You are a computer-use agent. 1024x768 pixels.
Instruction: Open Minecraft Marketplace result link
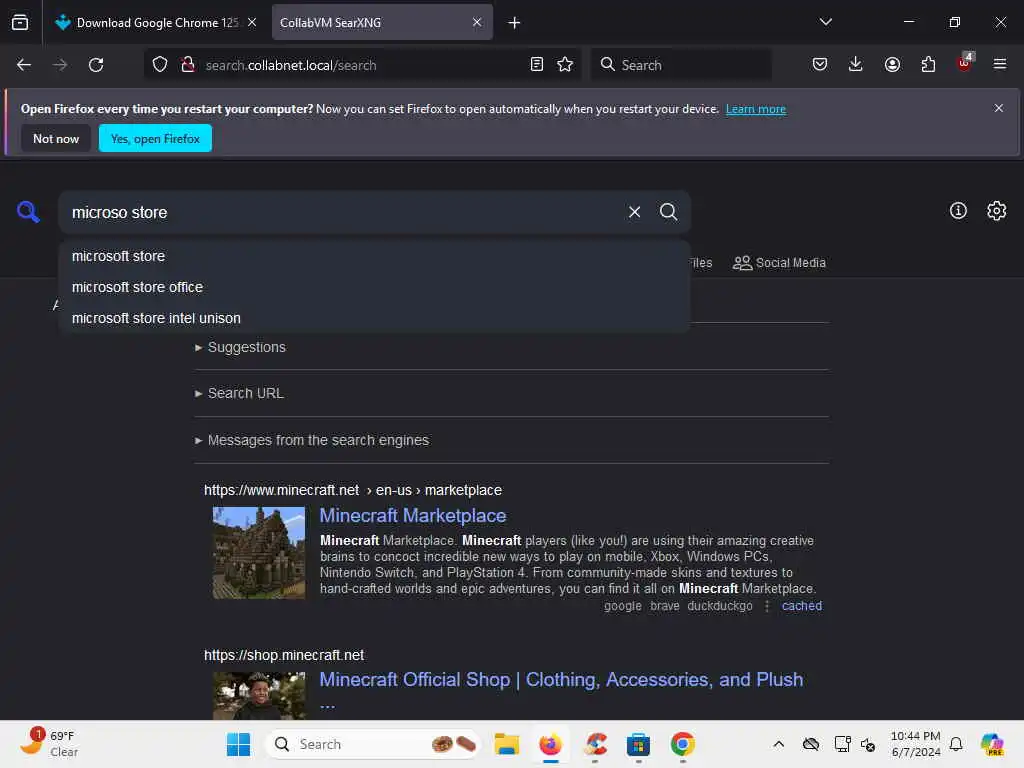coord(413,515)
